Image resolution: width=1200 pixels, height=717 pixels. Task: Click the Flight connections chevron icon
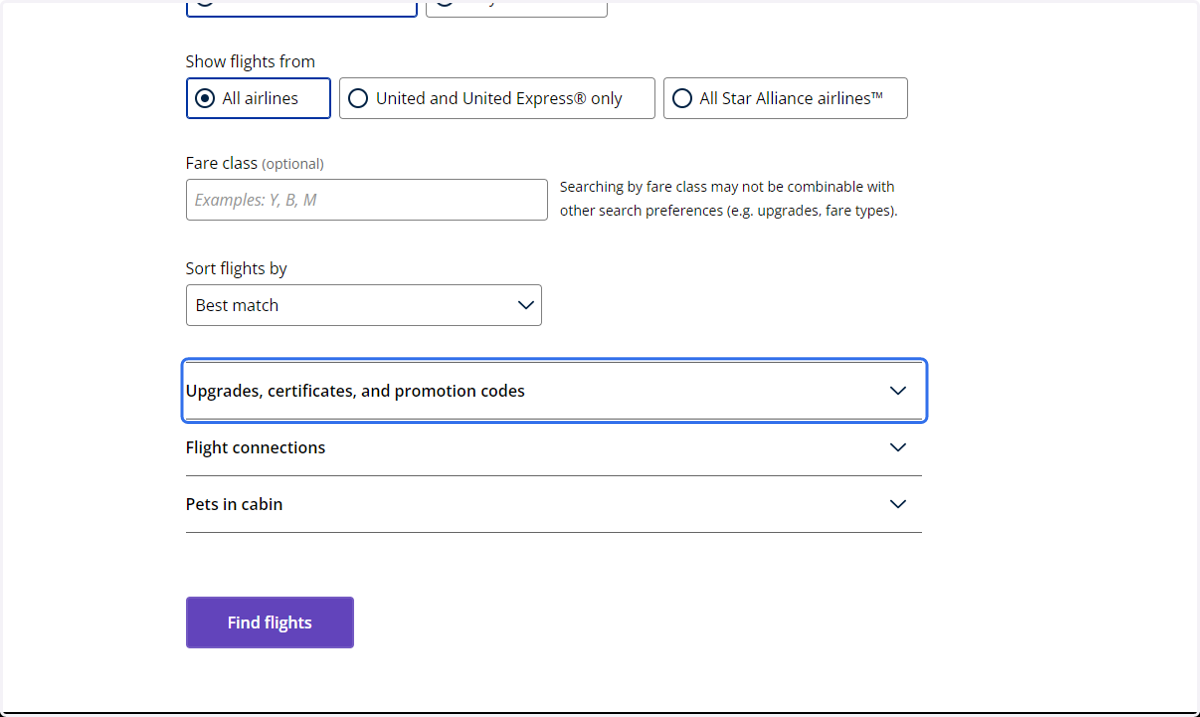tap(898, 448)
